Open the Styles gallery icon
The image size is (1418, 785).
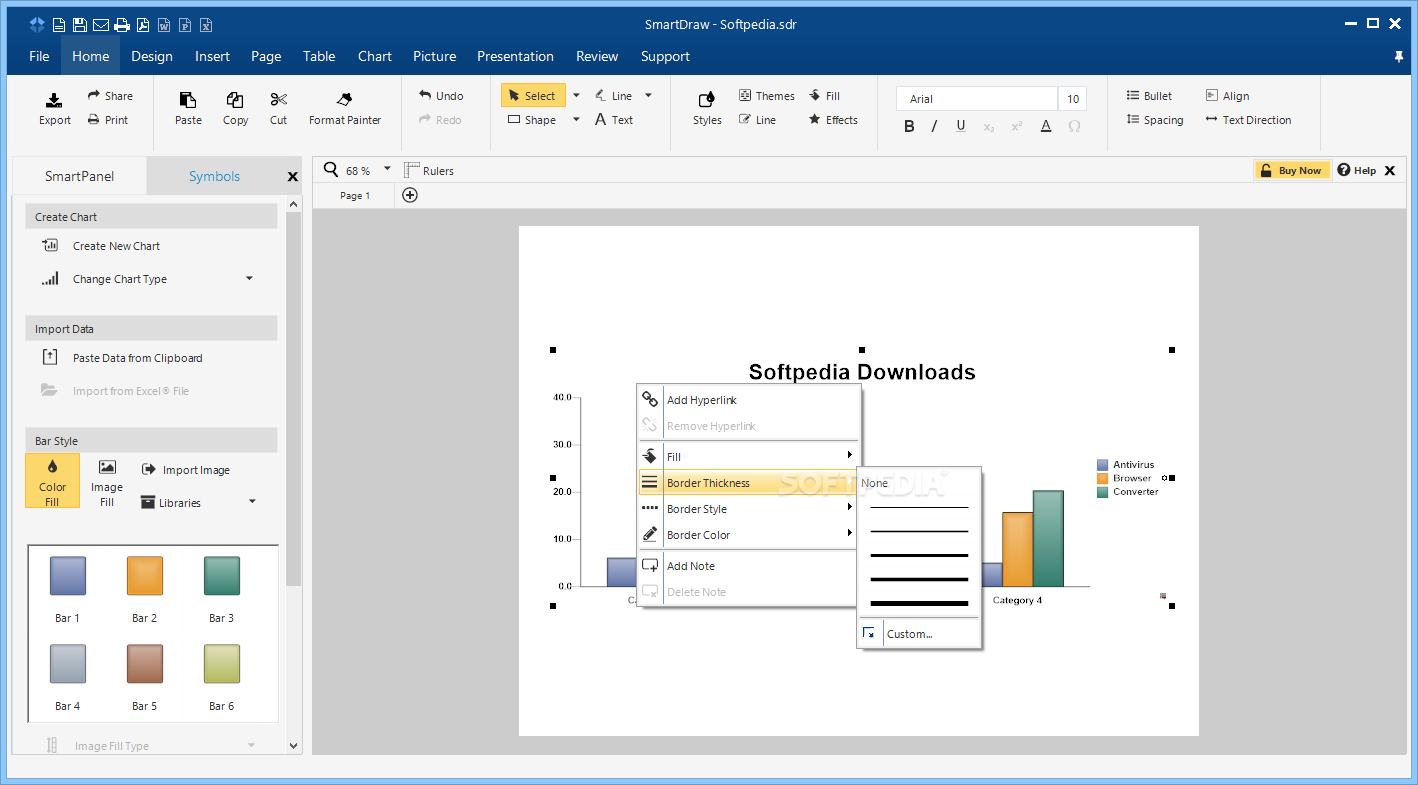point(707,99)
